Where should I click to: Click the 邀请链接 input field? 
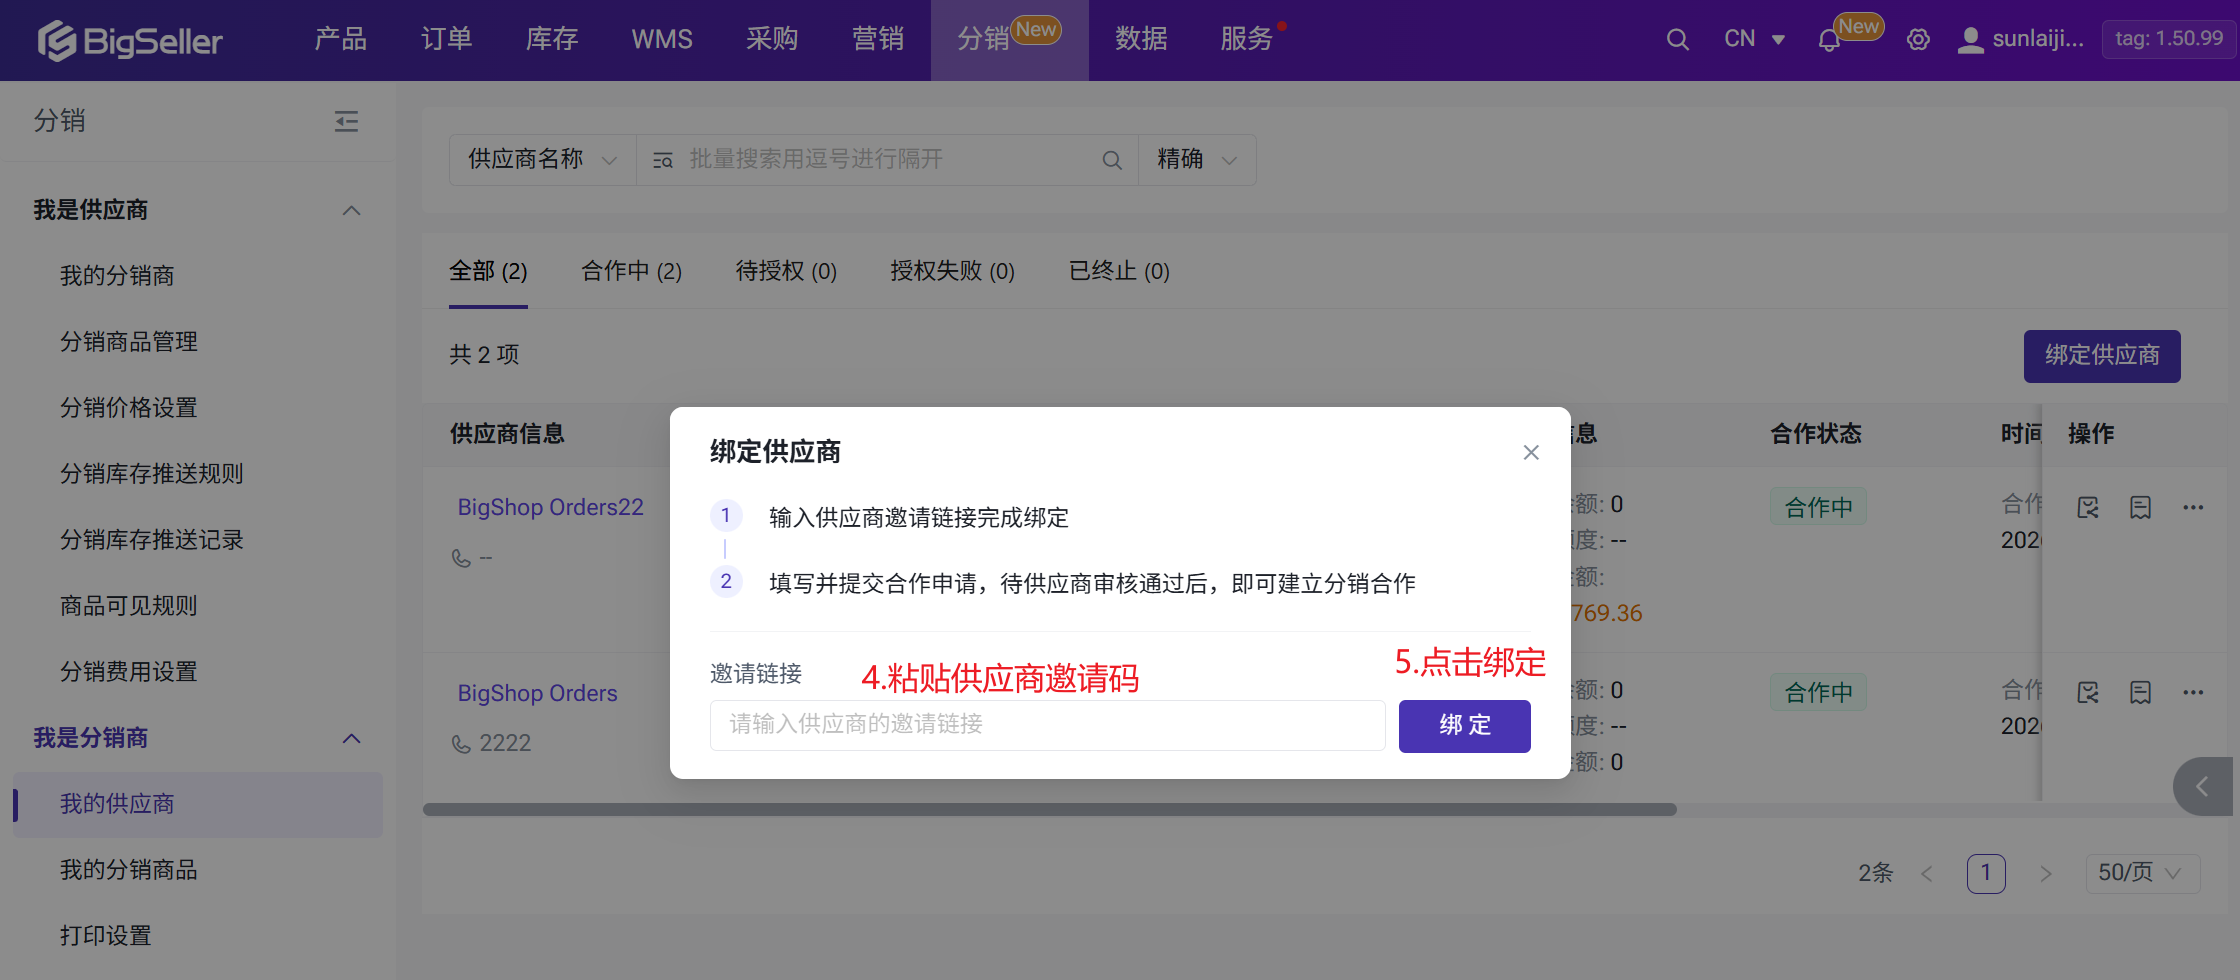coord(1046,725)
